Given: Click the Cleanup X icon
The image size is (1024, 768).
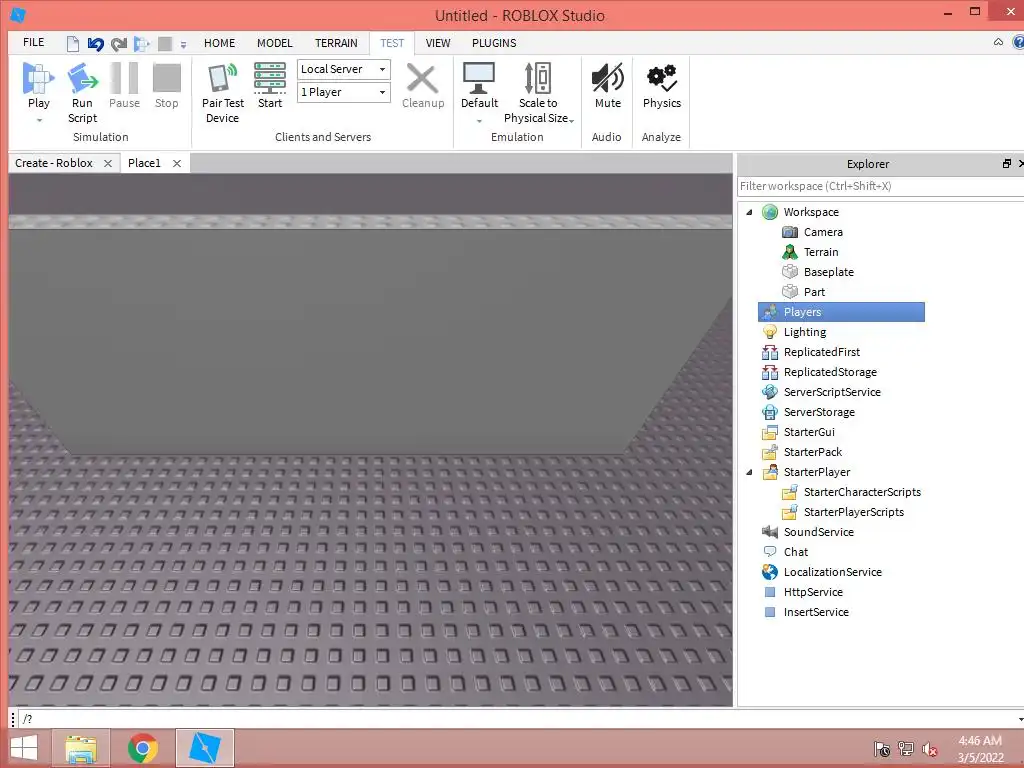Looking at the screenshot, I should pyautogui.click(x=423, y=78).
